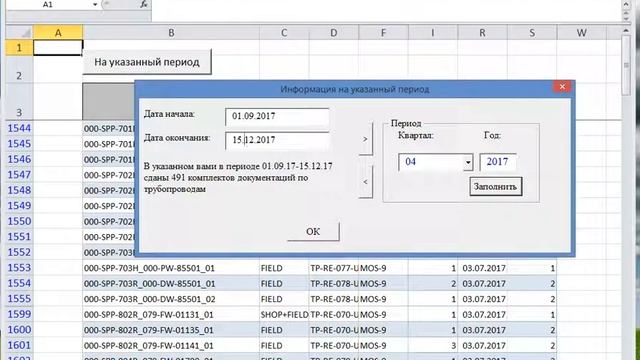Click the vertical scrollbar up arrow
This screenshot has width=640, height=360.
click(x=626, y=31)
